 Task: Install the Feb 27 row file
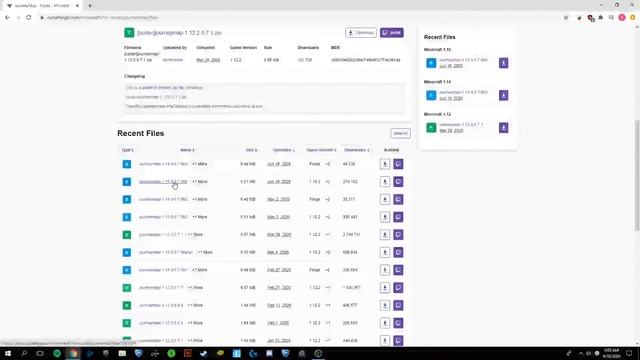(x=398, y=270)
